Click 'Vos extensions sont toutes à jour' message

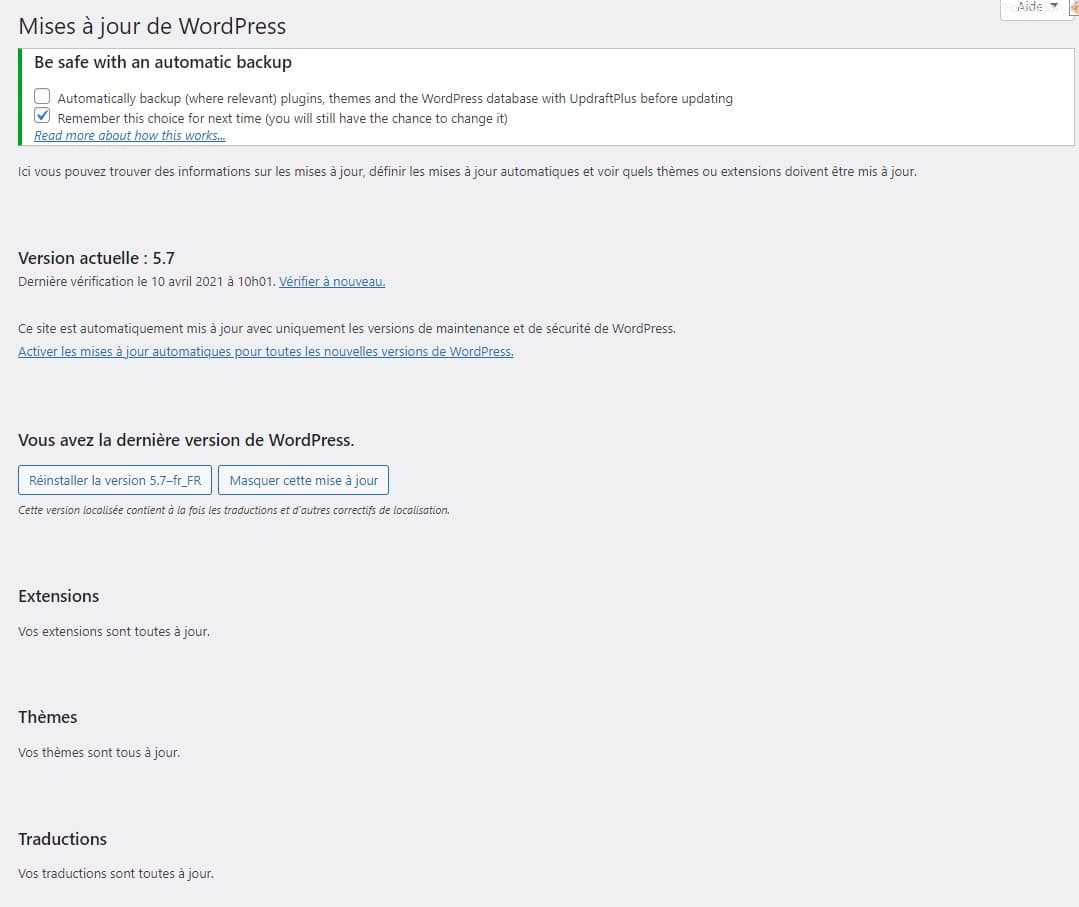[x=113, y=631]
